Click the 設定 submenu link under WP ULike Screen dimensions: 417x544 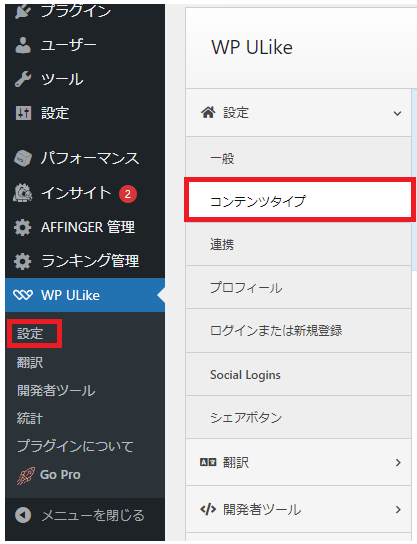[x=30, y=334]
